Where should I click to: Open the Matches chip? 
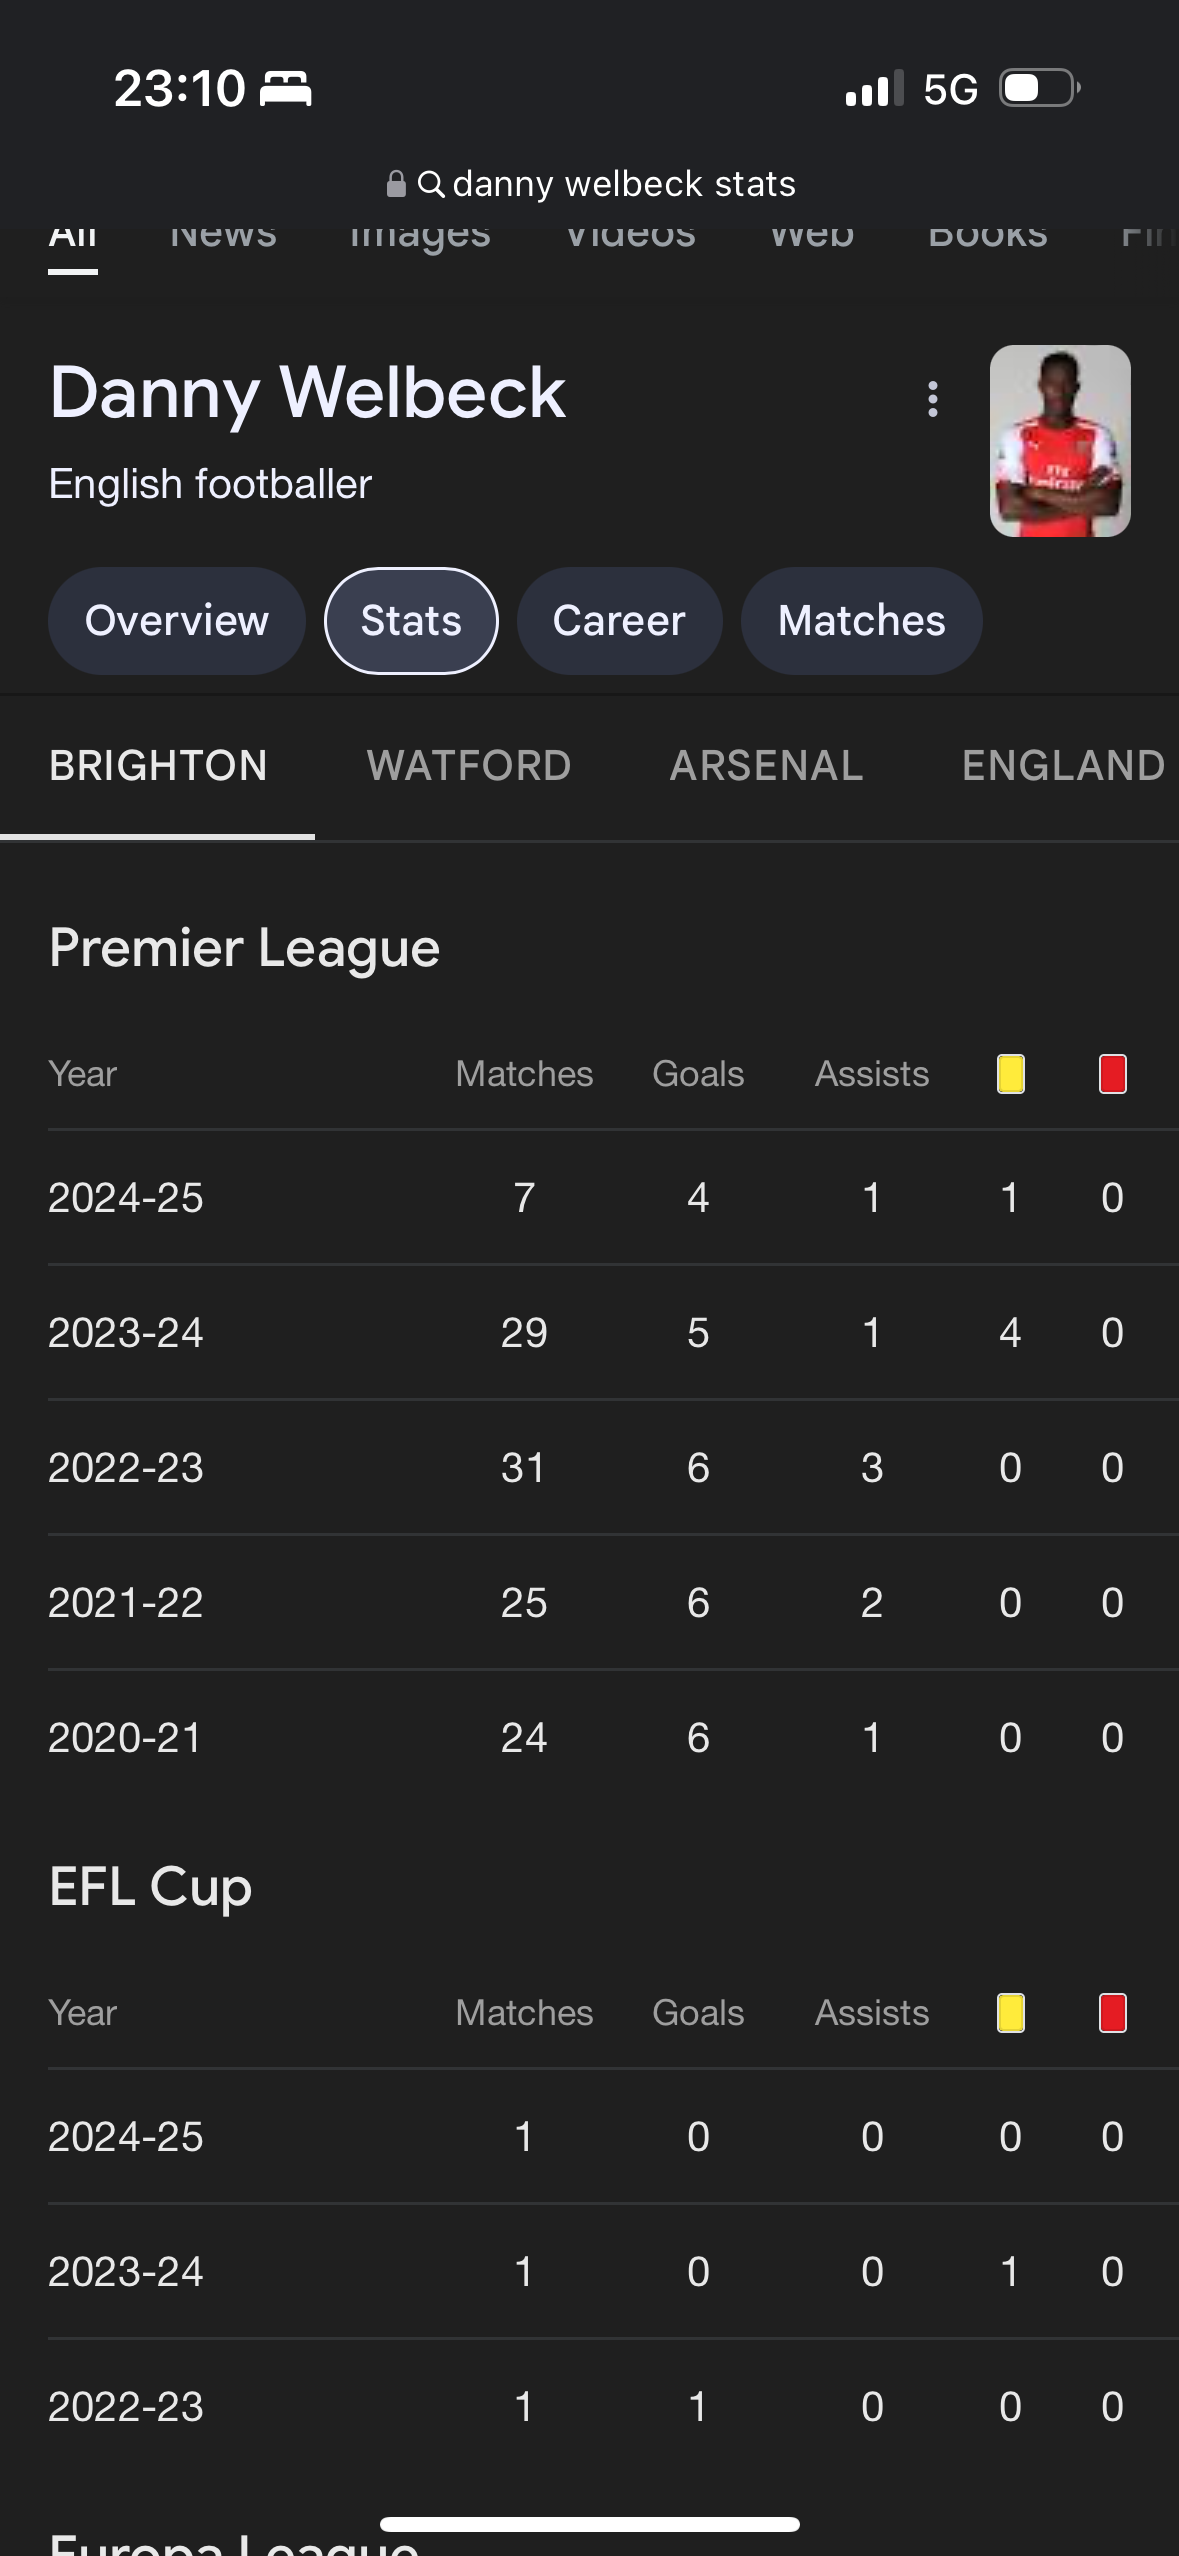coord(861,621)
